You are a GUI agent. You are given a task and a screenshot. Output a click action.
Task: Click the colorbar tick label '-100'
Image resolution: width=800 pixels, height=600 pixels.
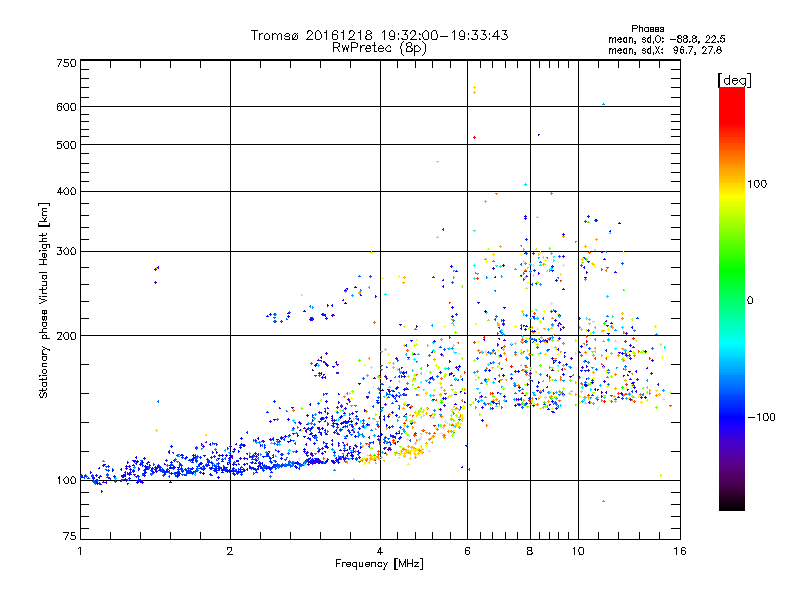point(761,417)
